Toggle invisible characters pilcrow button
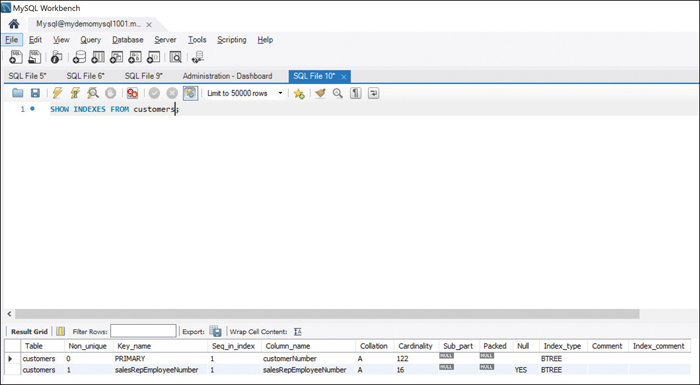This screenshot has width=700, height=385. pos(355,93)
